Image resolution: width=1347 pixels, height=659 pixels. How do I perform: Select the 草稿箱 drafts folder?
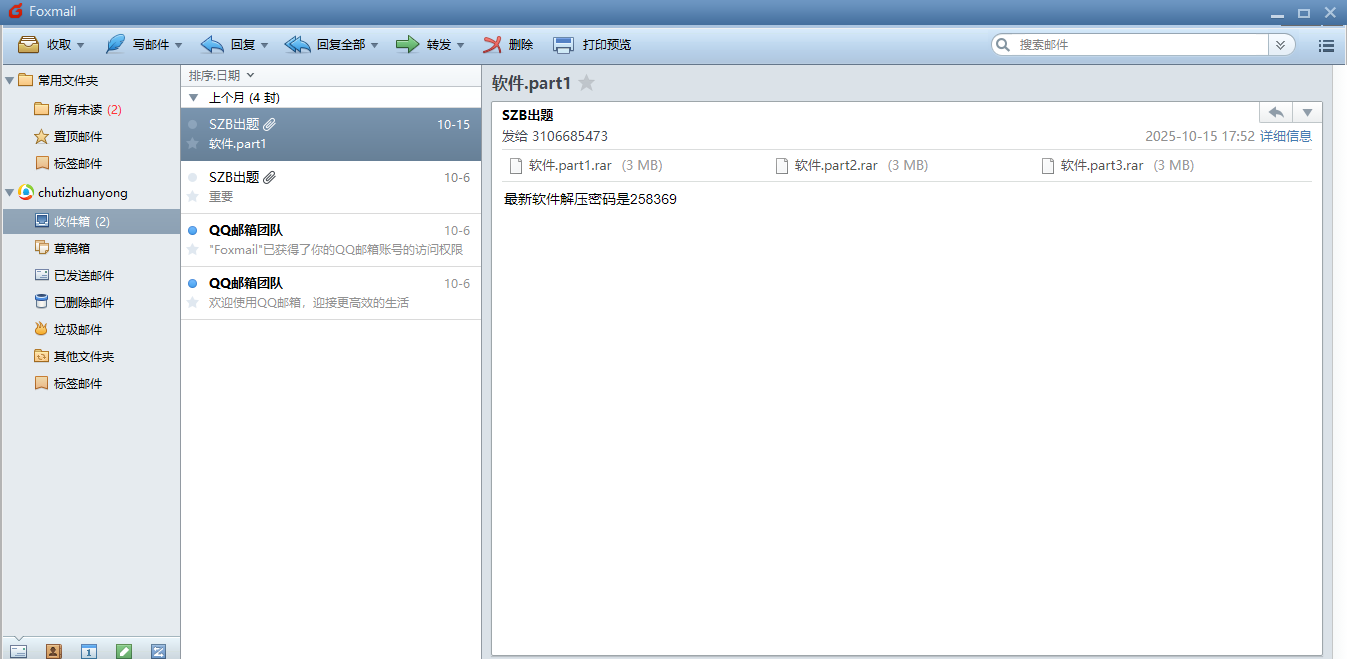click(71, 248)
